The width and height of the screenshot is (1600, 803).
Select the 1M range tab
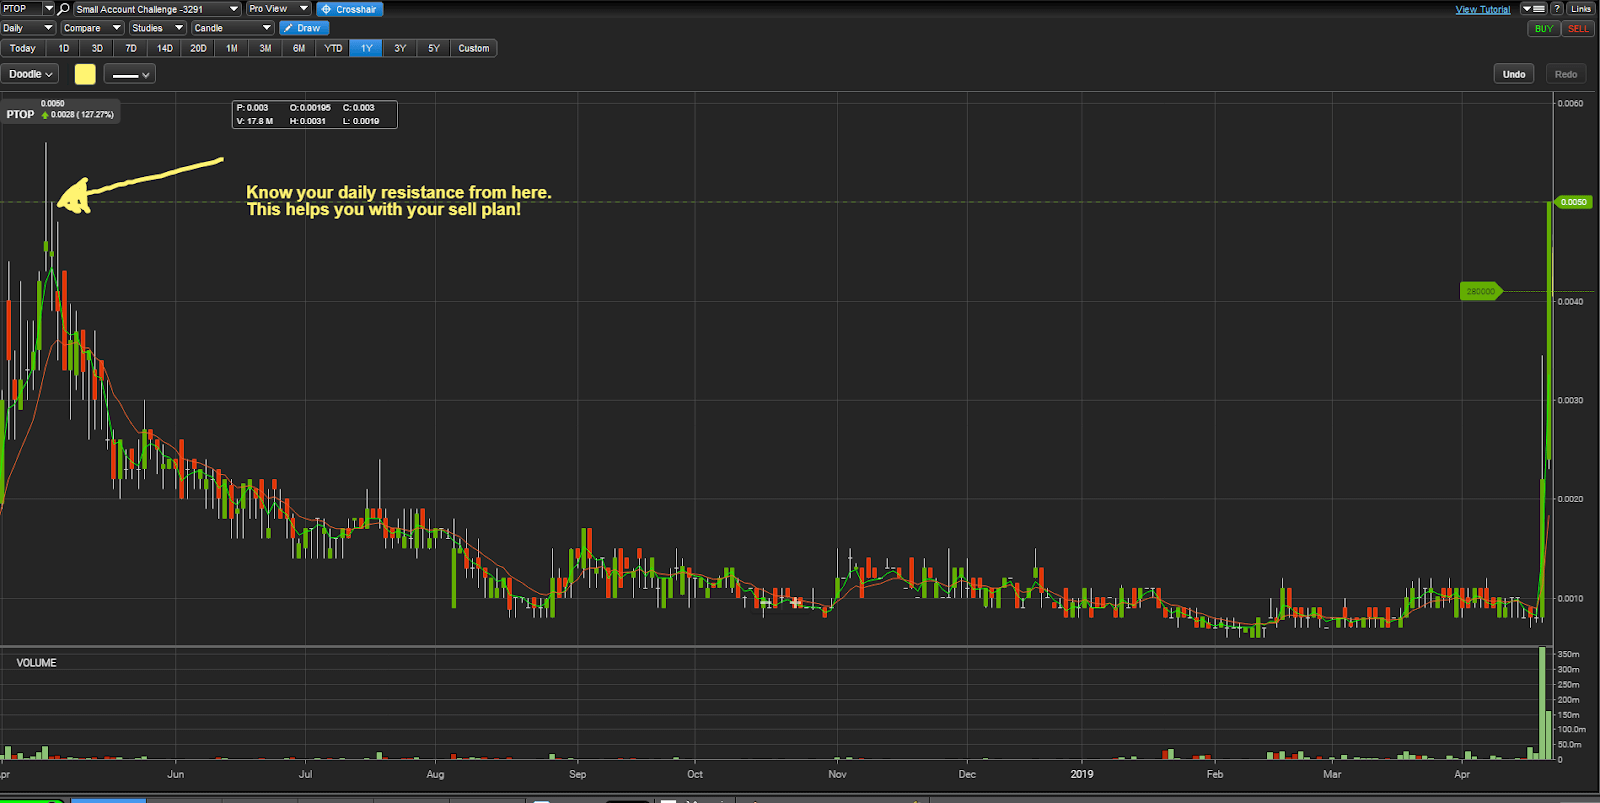point(232,48)
